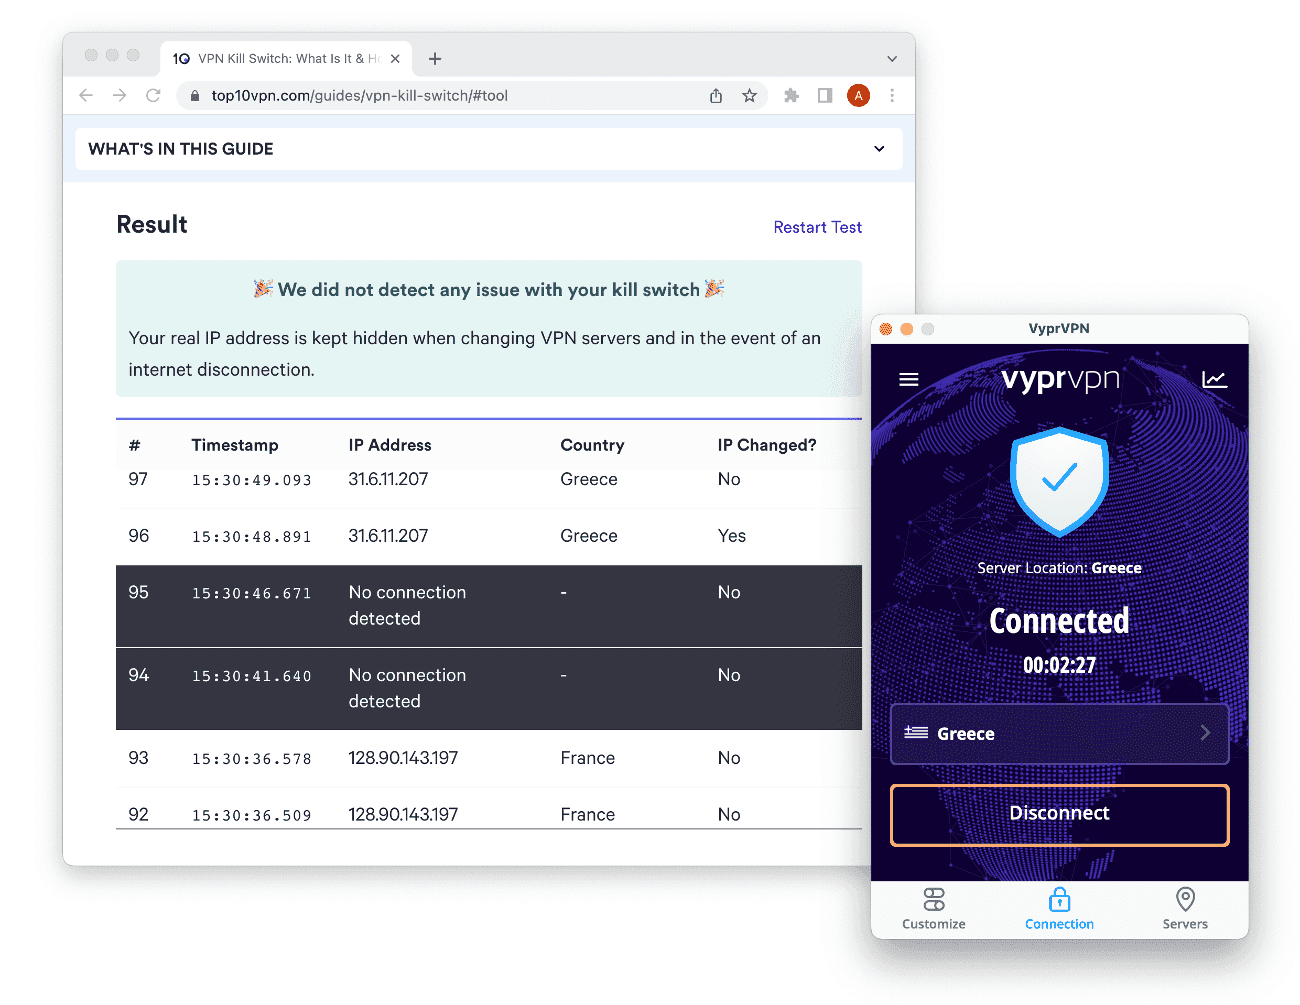Image resolution: width=1300 pixels, height=1005 pixels.
Task: Click No connection detected in row 95
Action: click(x=407, y=605)
